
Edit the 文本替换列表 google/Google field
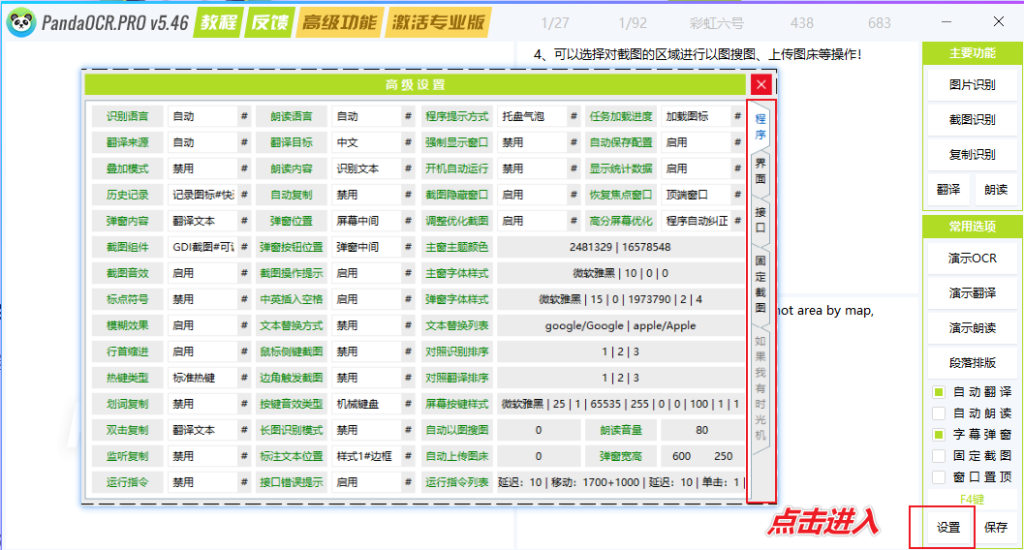620,325
